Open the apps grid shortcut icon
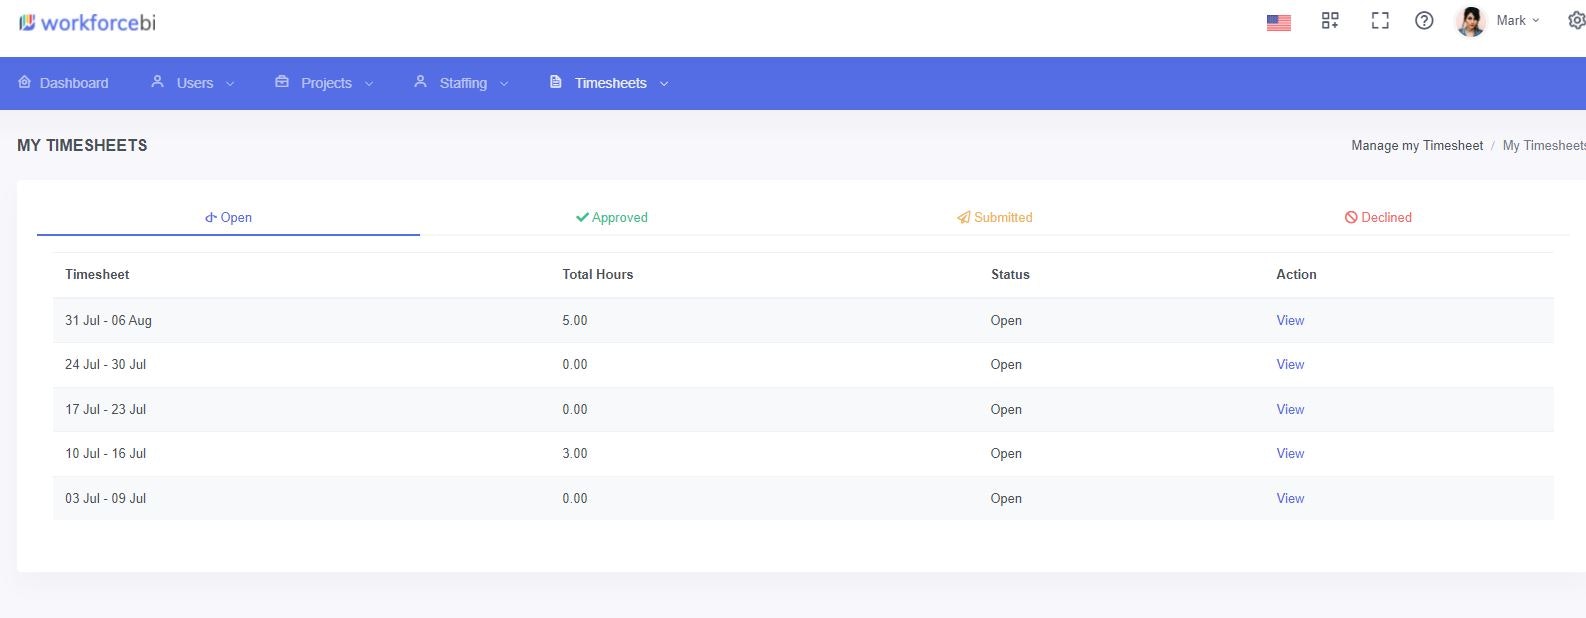Screen dimensions: 1586x618 point(1330,21)
